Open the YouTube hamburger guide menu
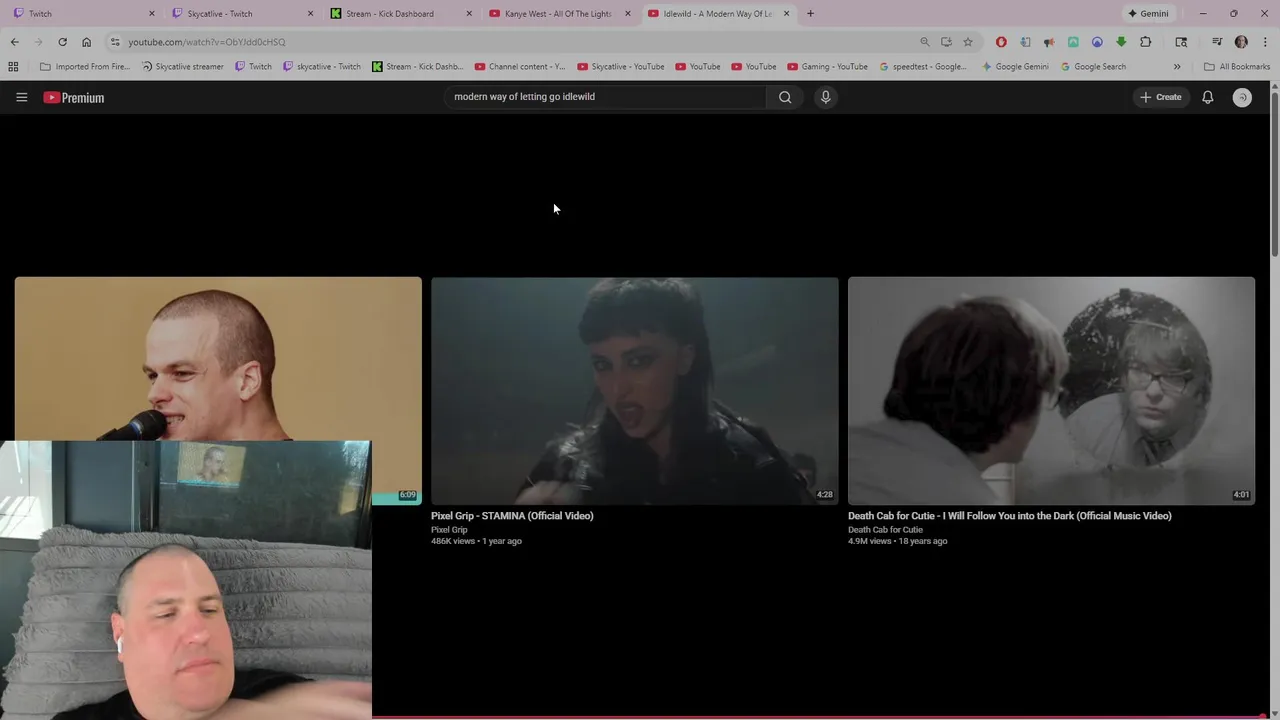This screenshot has width=1280, height=720. (21, 97)
